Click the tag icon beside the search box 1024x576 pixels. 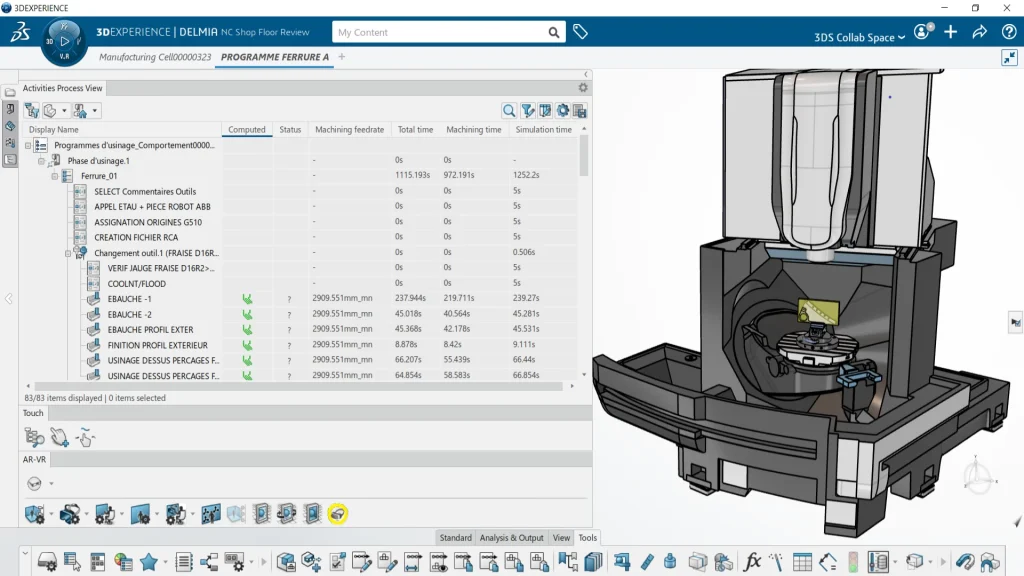coord(580,32)
